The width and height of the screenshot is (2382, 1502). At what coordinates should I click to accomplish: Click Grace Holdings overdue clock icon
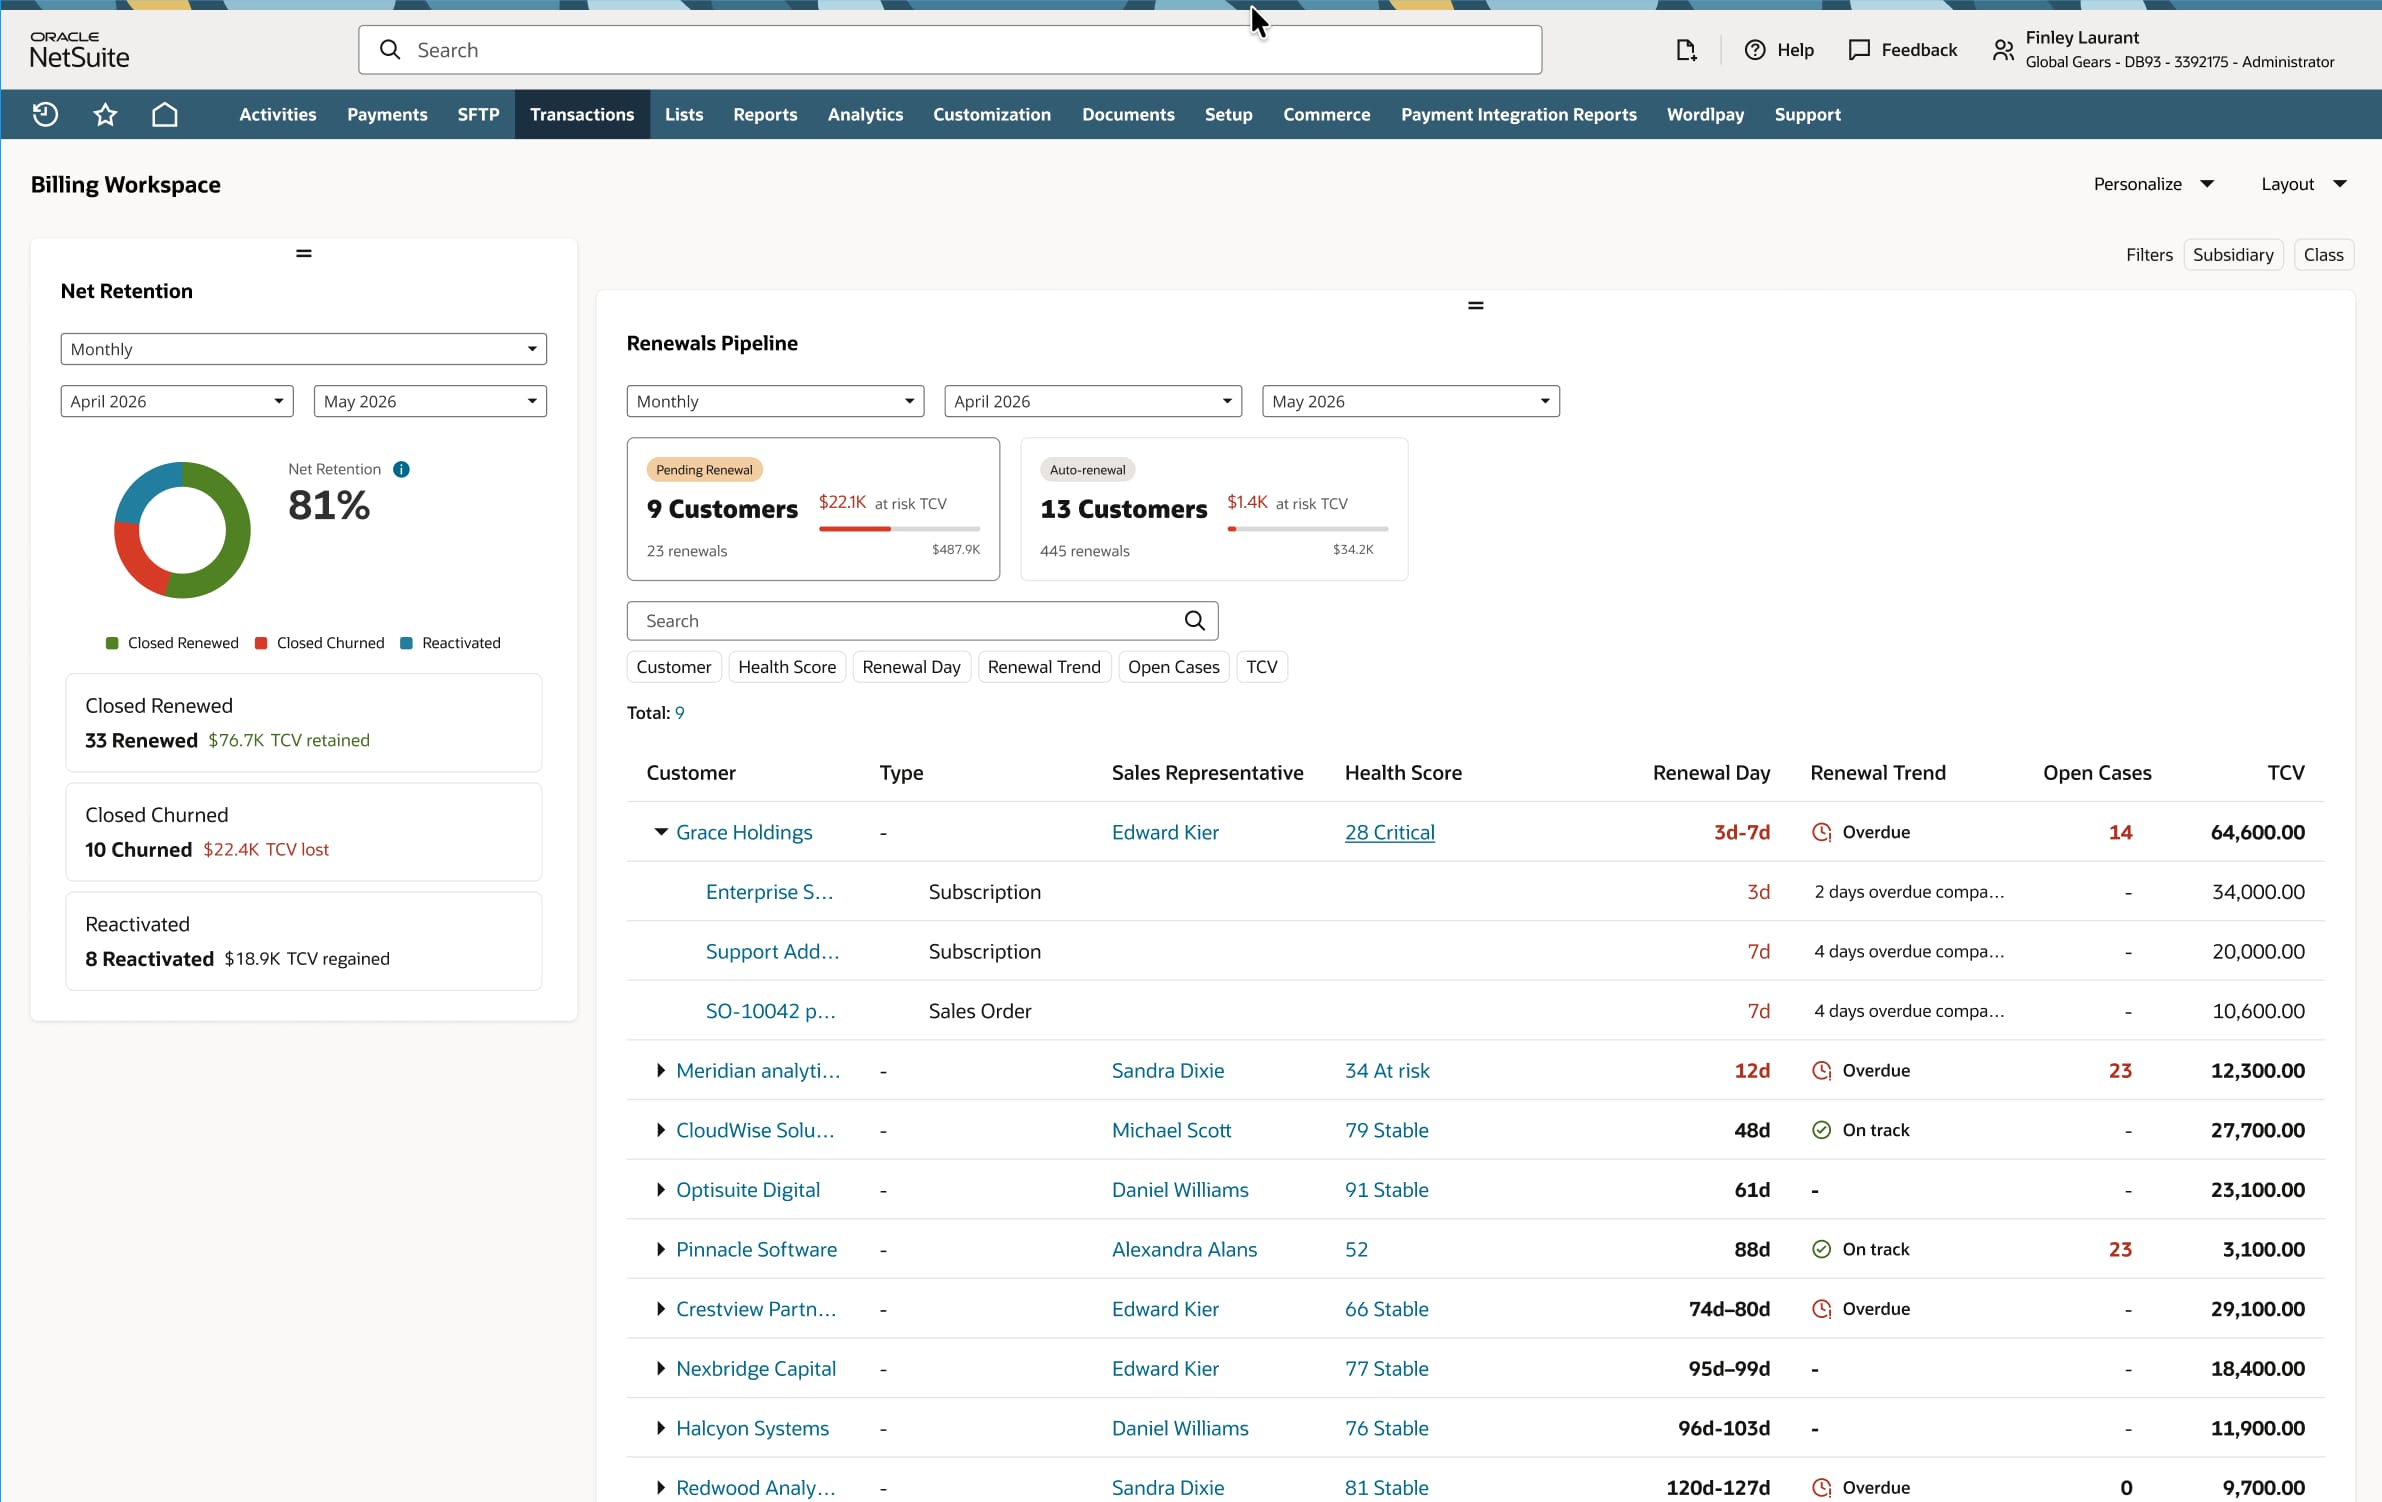pos(1822,832)
